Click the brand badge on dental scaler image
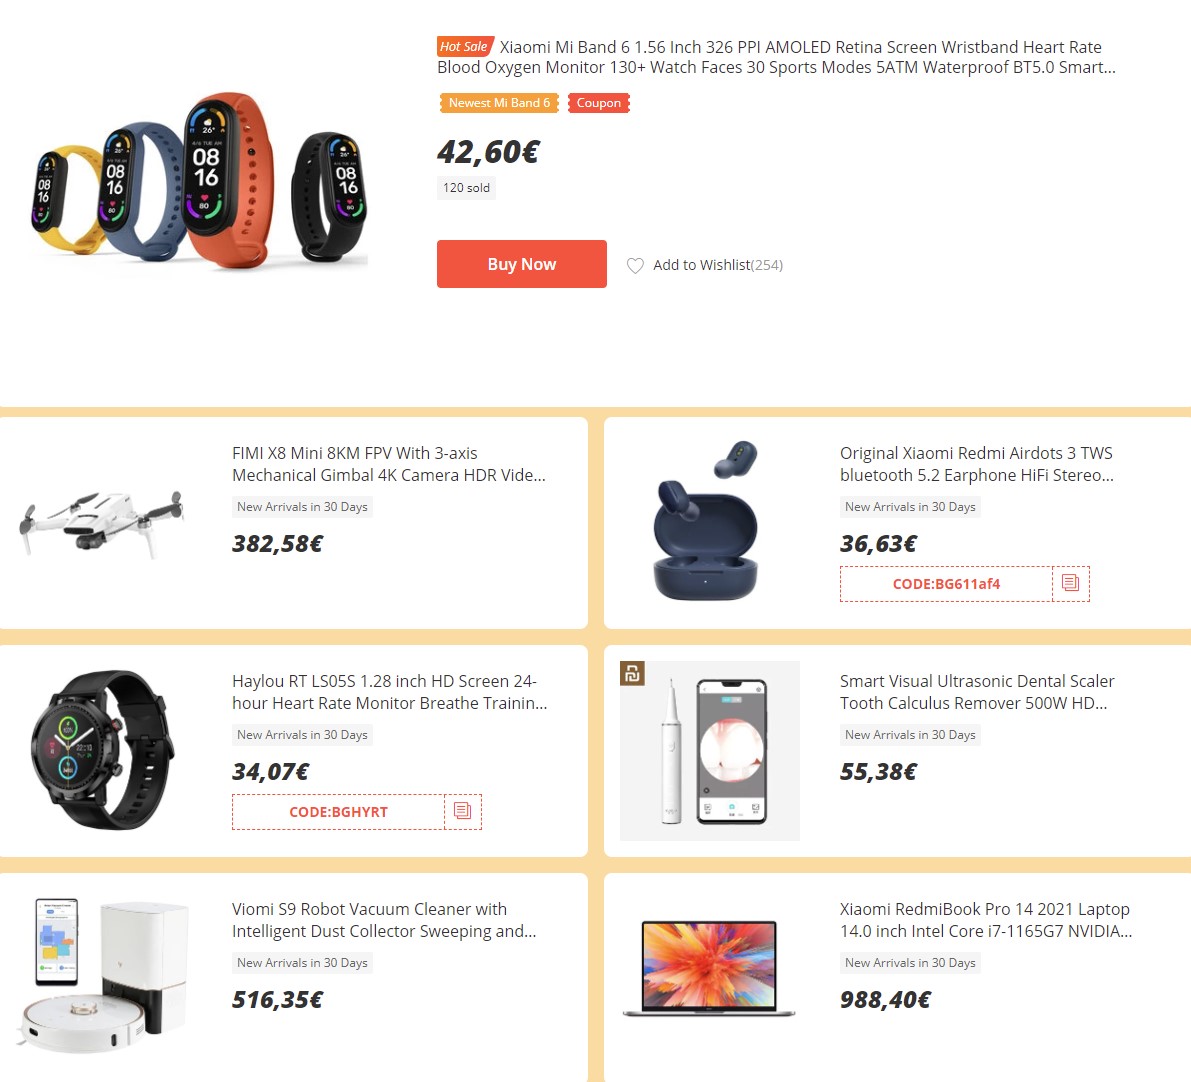This screenshot has height=1082, width=1191. click(632, 673)
